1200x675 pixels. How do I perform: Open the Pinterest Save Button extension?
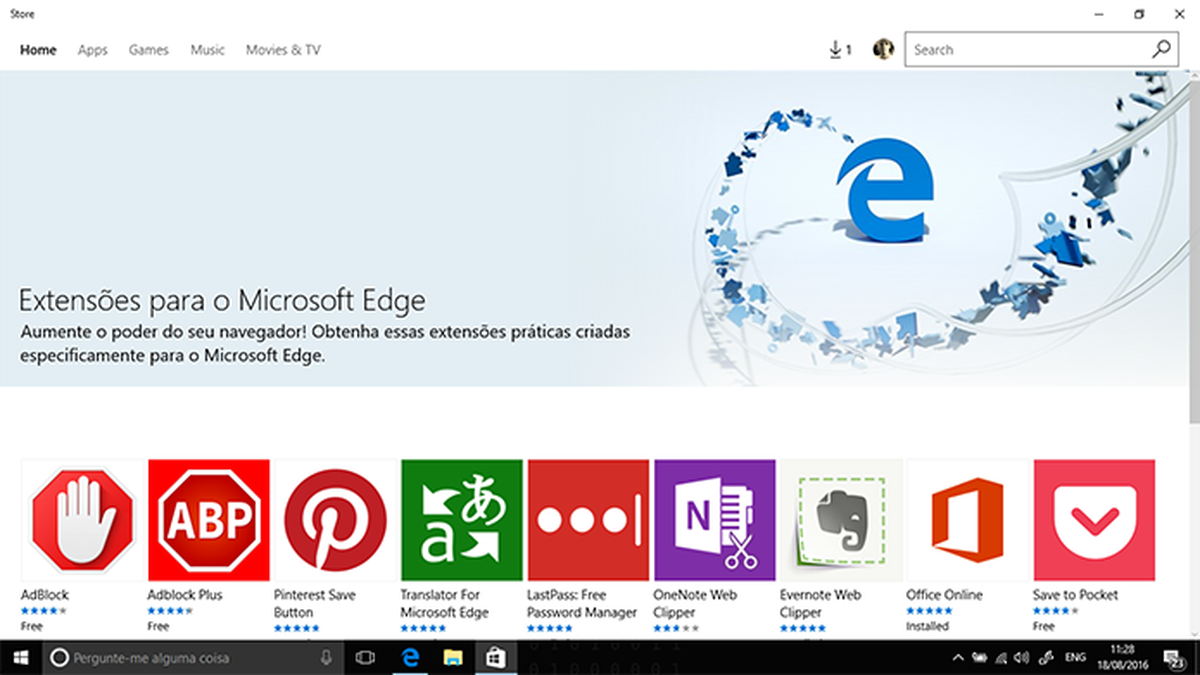(x=334, y=520)
